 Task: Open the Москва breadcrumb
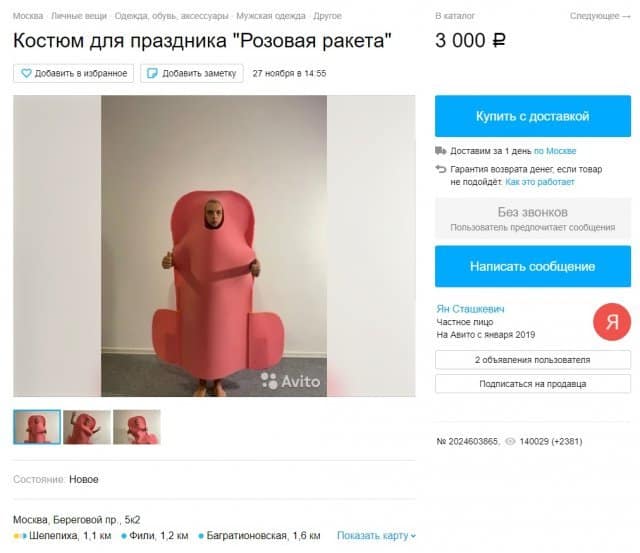pyautogui.click(x=28, y=16)
